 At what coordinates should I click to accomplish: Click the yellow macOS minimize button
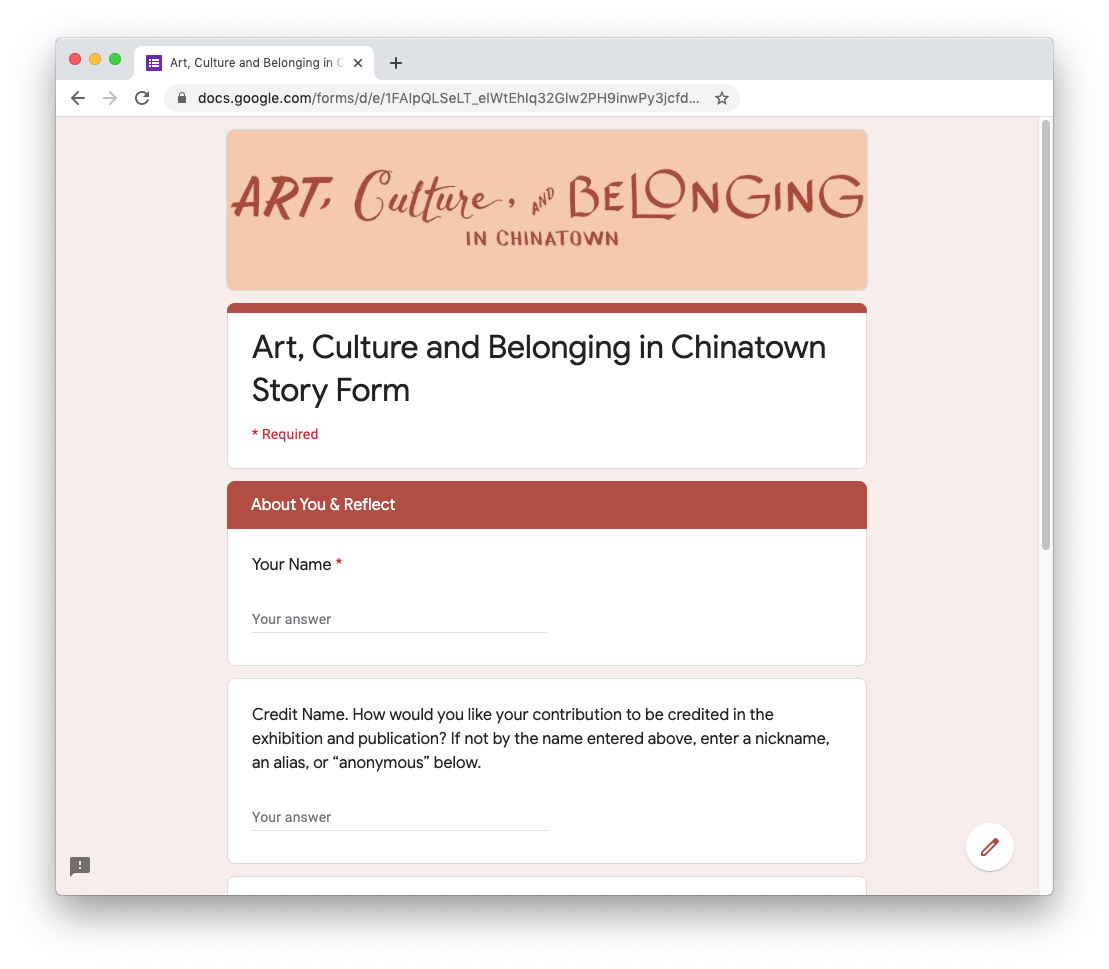95,59
